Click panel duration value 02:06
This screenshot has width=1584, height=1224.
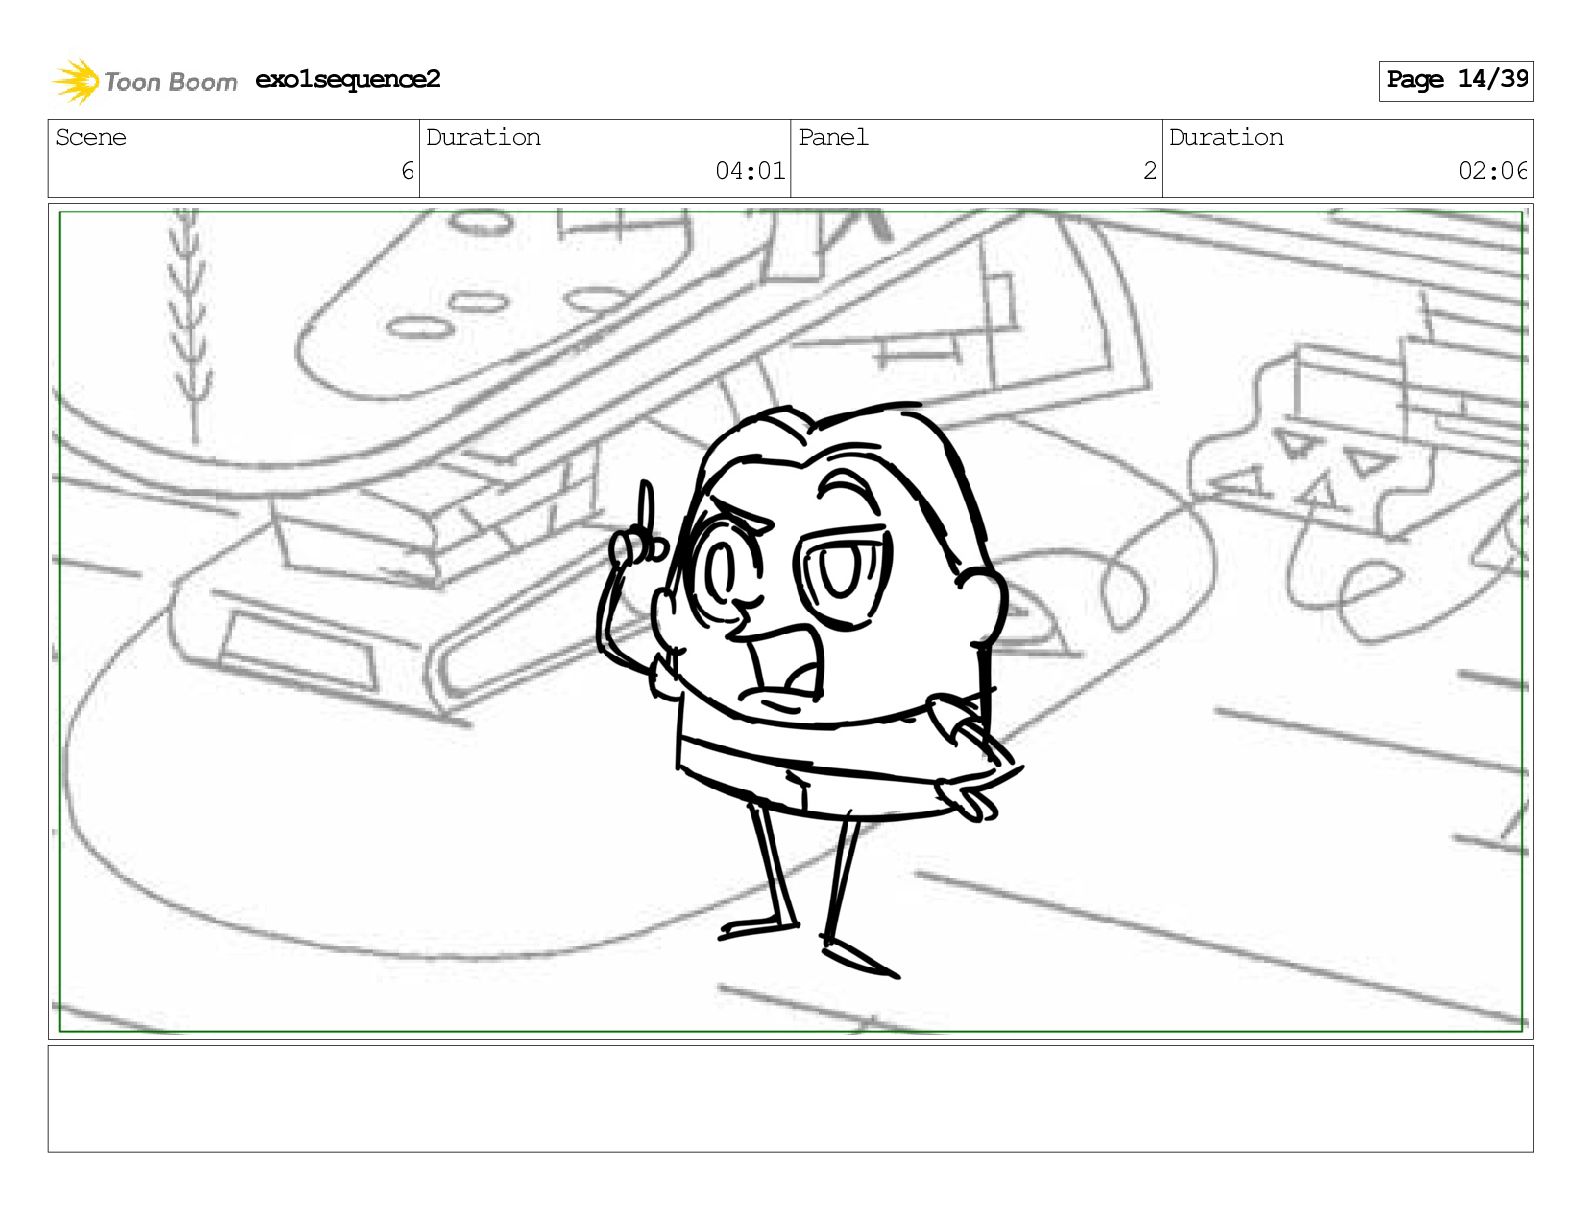coord(1492,171)
